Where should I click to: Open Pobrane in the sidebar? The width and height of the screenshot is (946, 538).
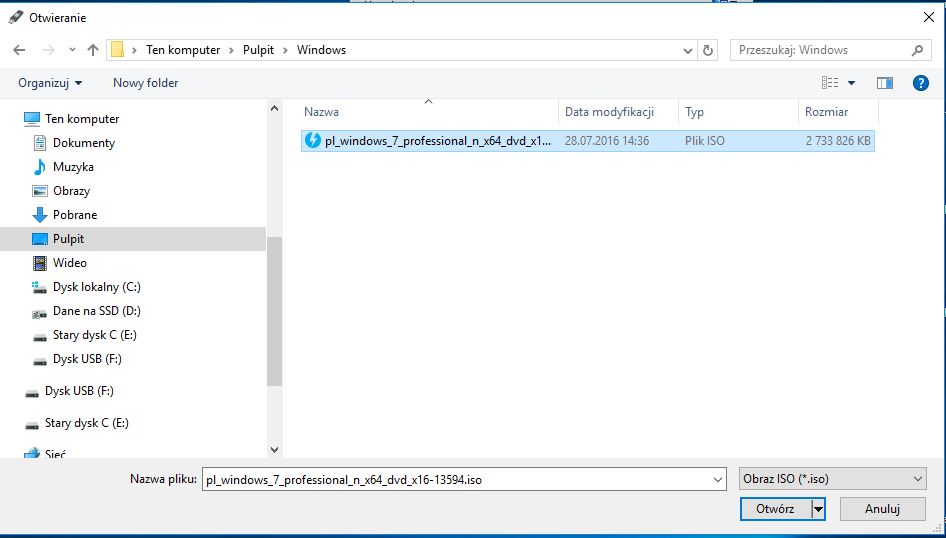[75, 215]
